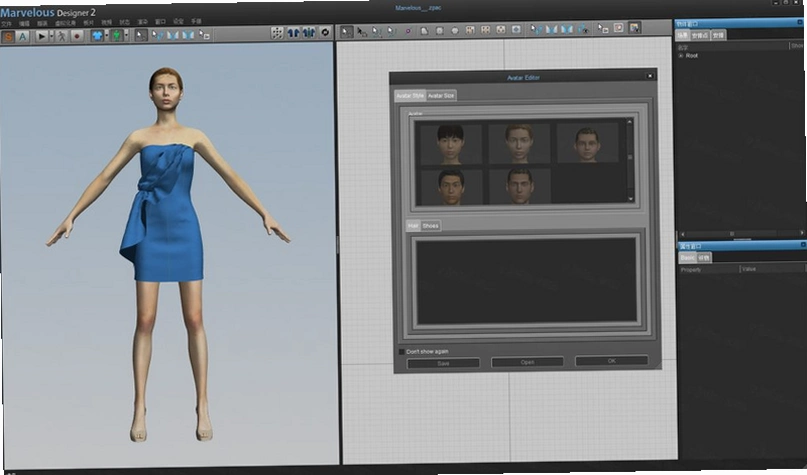Screen dimensions: 807x475
Task: Click OK in the Avatar Editor
Action: tap(611, 361)
